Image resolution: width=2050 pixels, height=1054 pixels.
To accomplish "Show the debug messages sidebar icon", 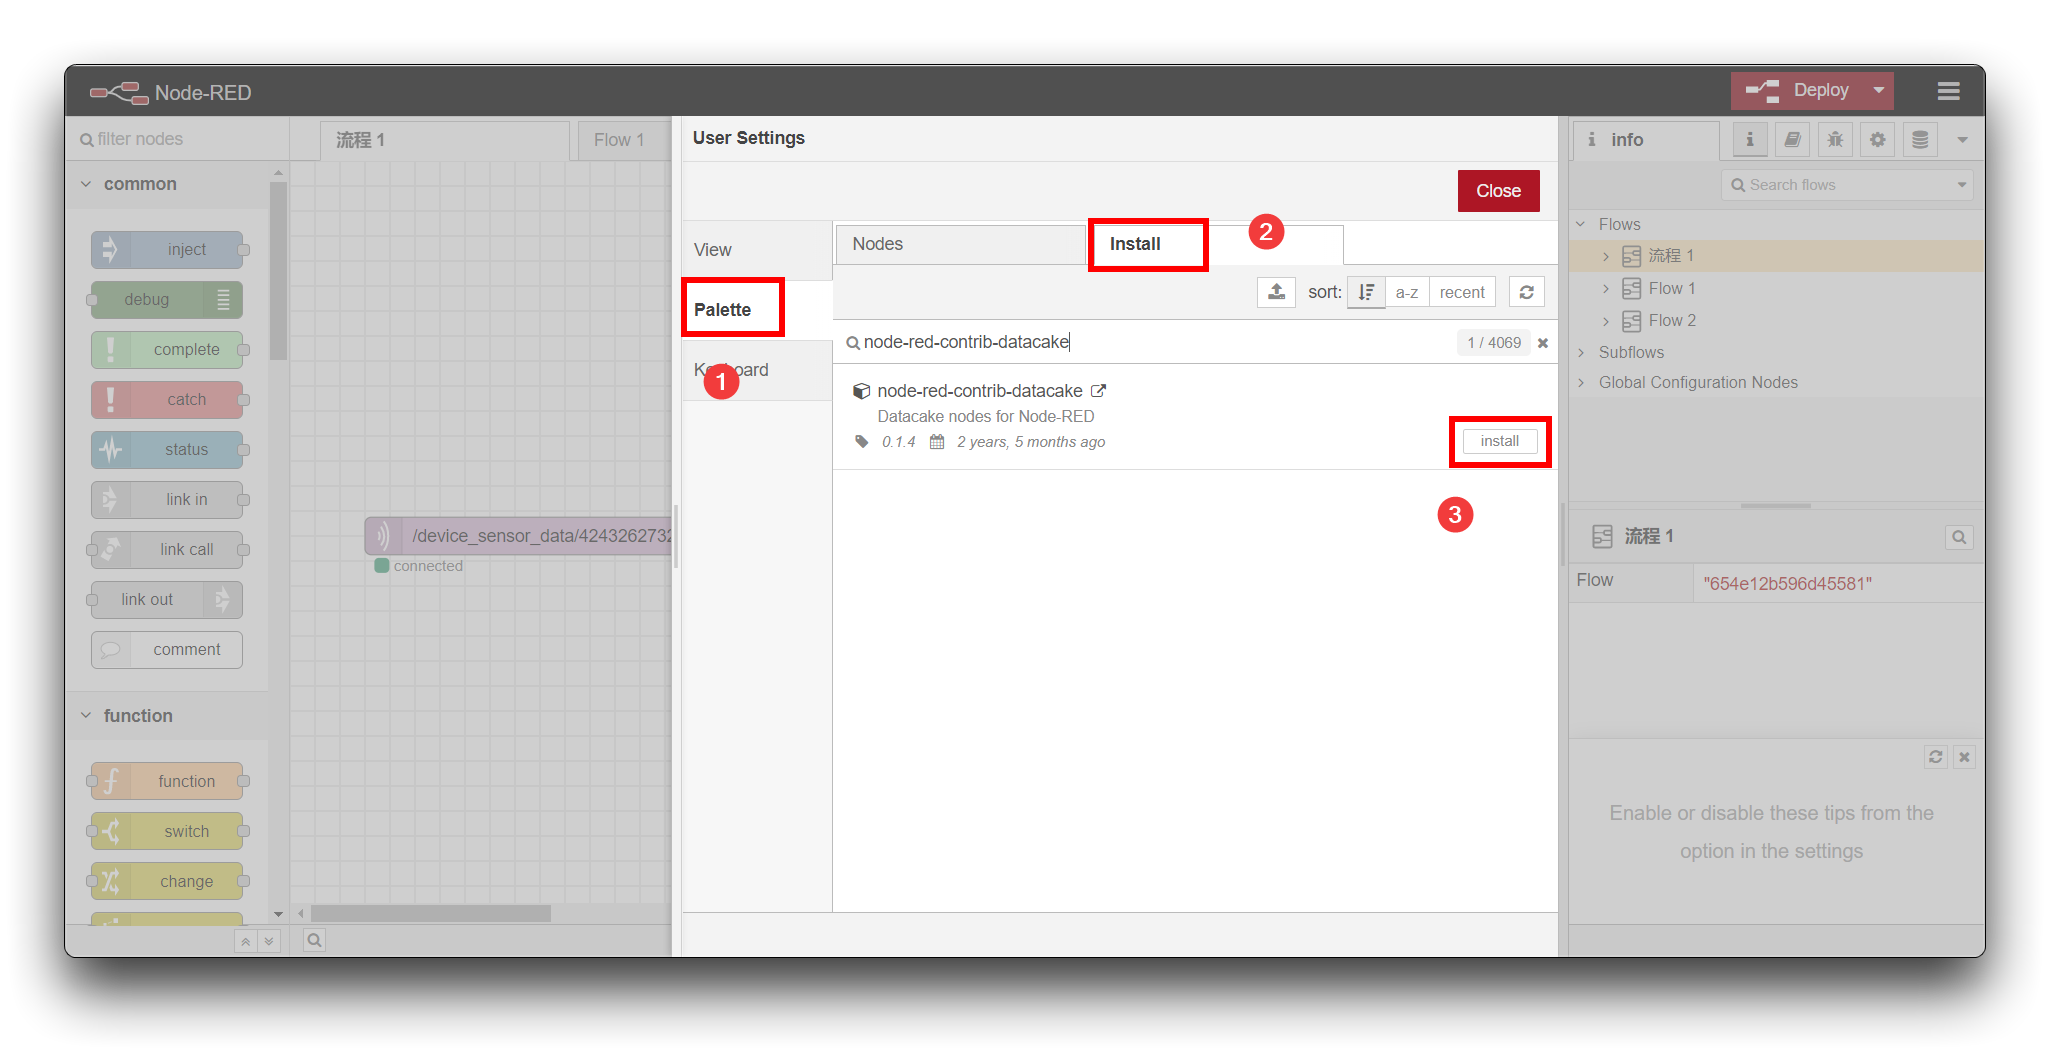I will tap(1835, 140).
